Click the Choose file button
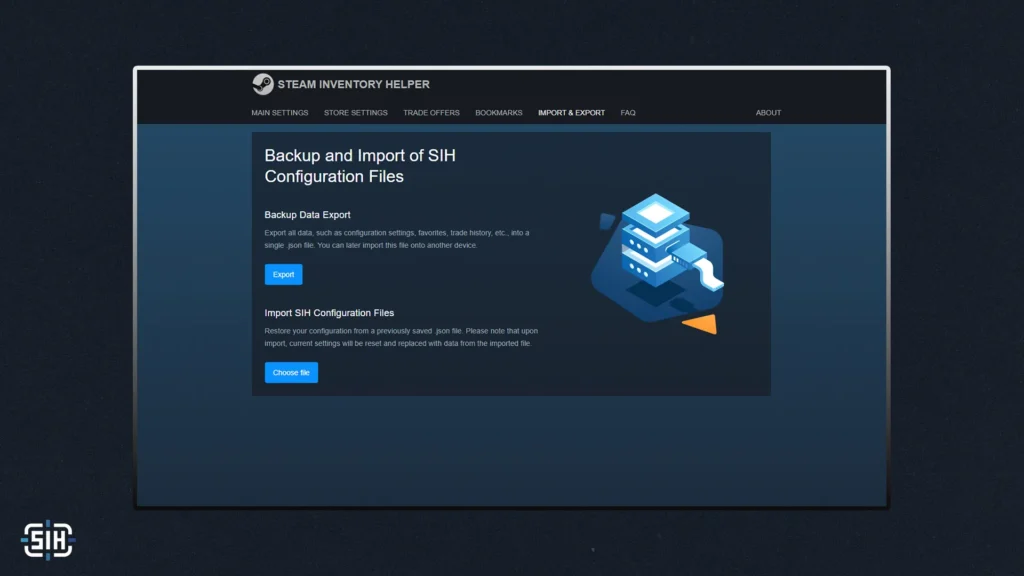1024x576 pixels. click(291, 372)
